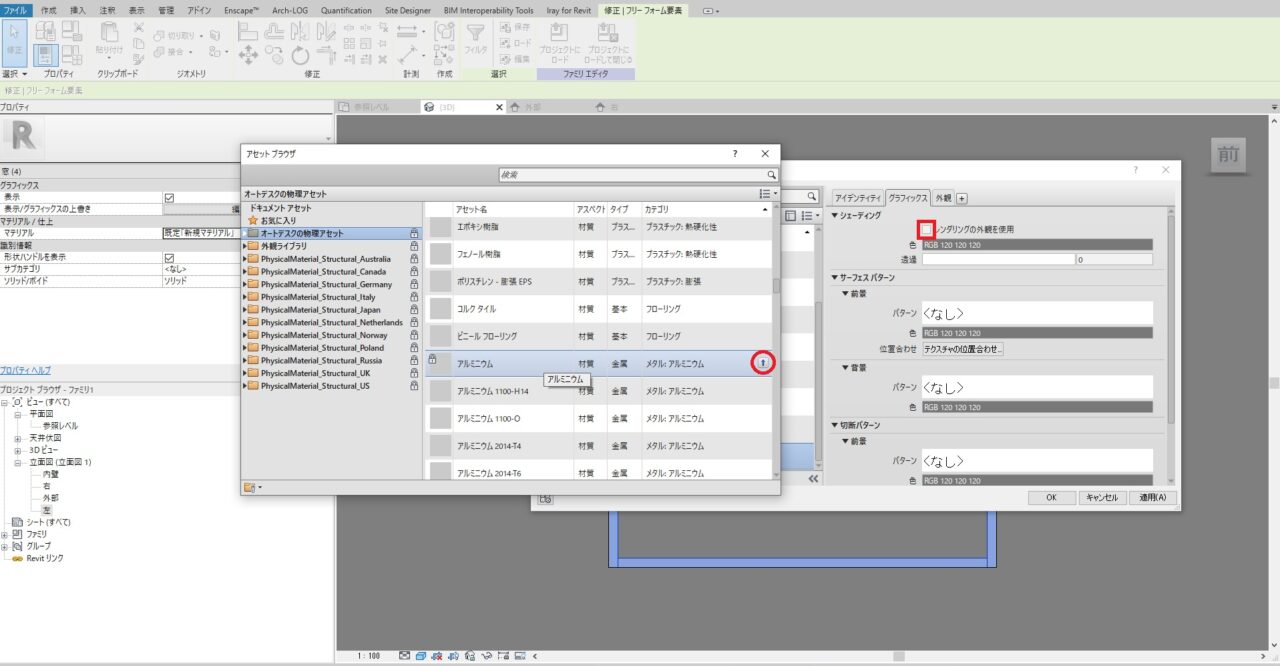The image size is (1280, 666).
Task: Open the Asset Browser view options dropdown
Action: tap(768, 194)
